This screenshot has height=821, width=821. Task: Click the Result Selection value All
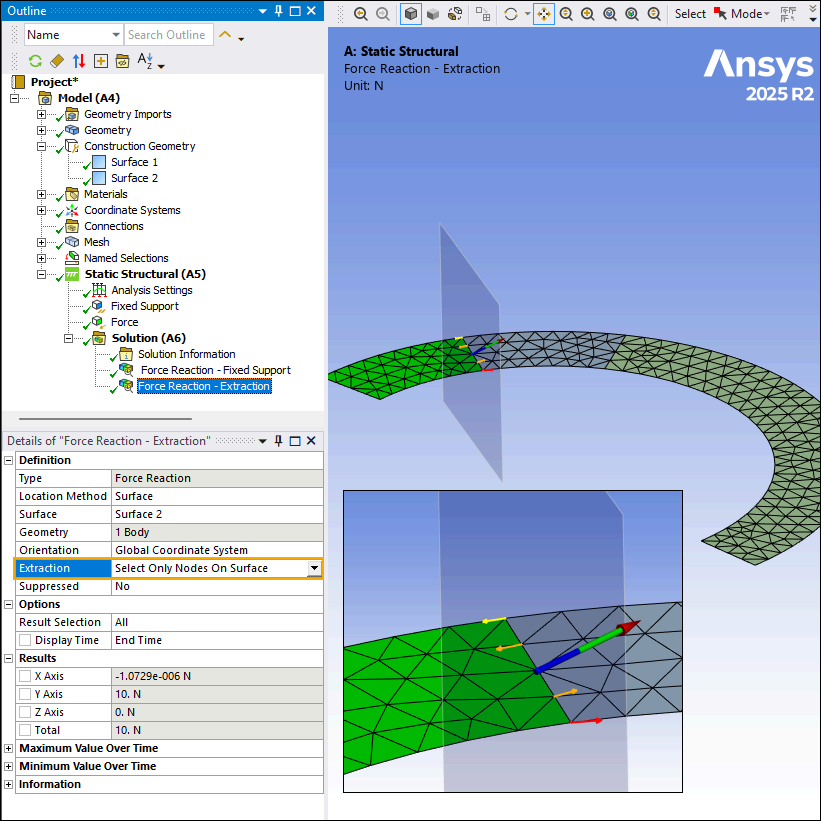point(217,622)
